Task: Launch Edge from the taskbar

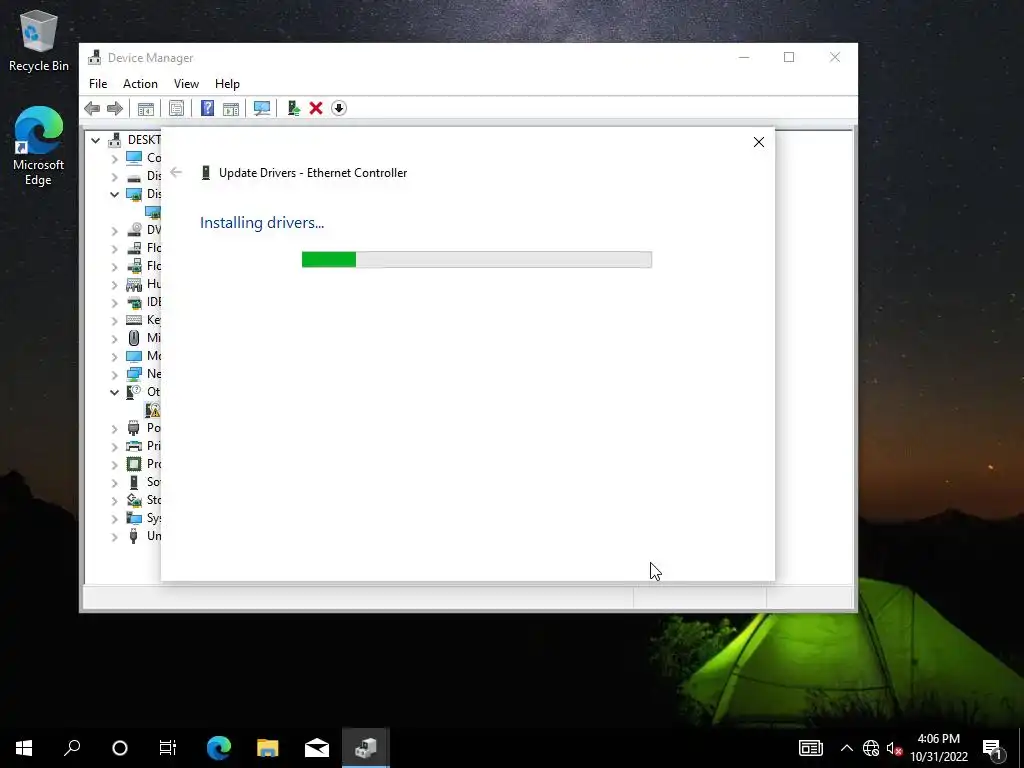Action: [x=219, y=748]
